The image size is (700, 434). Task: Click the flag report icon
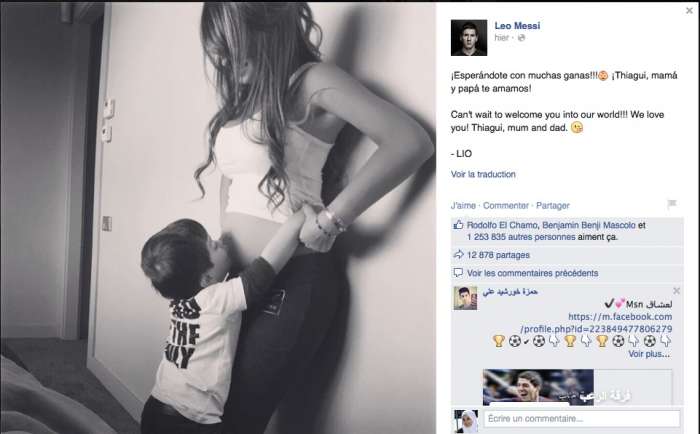[672, 204]
